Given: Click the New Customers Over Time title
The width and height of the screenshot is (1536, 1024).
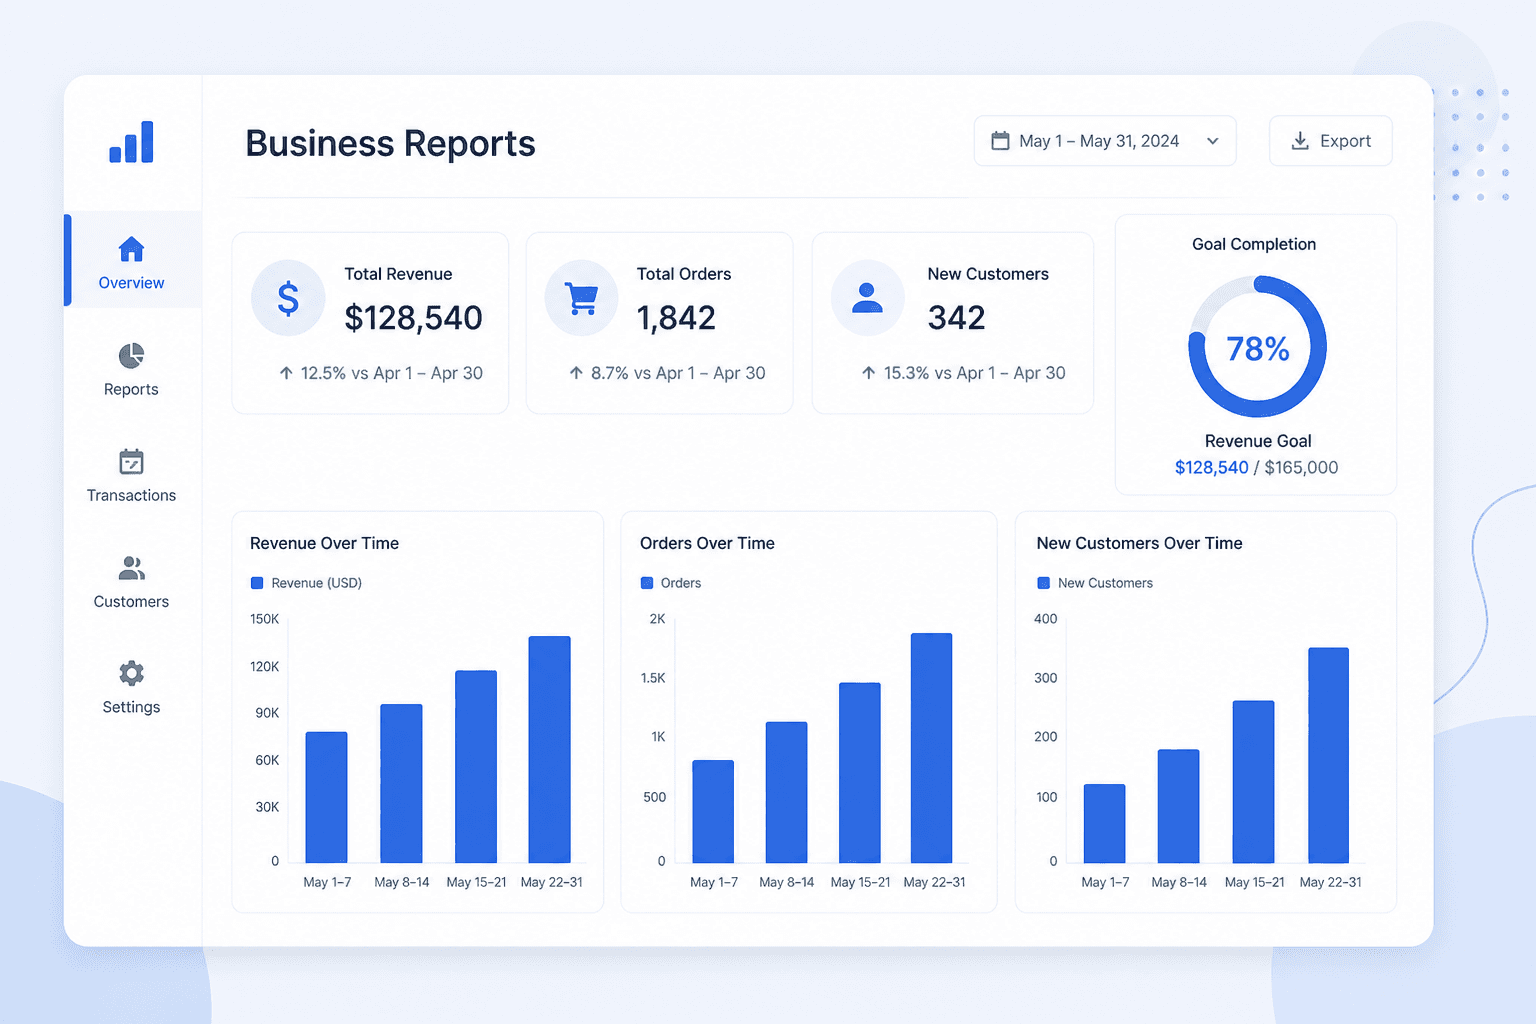Looking at the screenshot, I should click(1139, 543).
